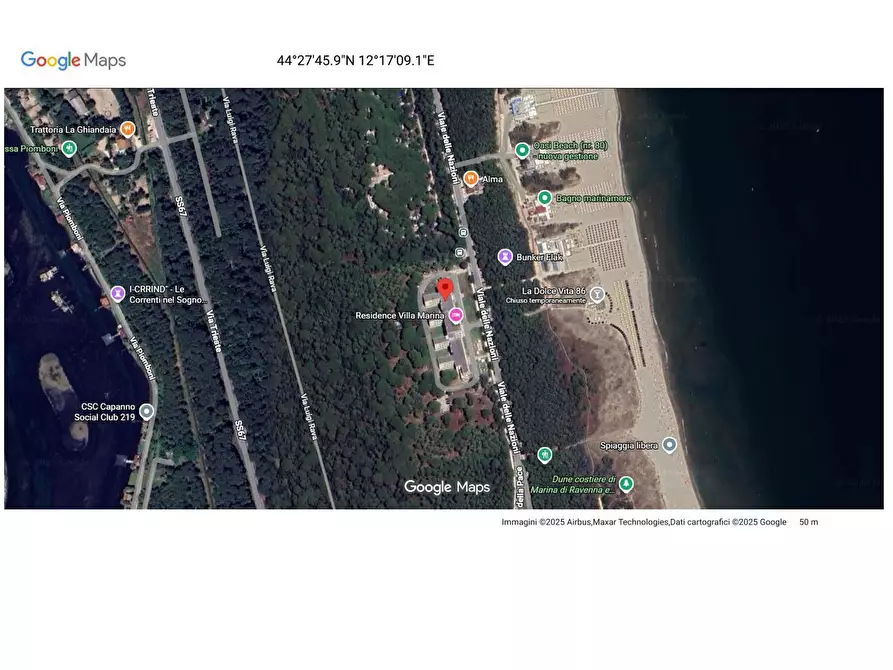
Task: Click the 50 m scale indicator
Action: pyautogui.click(x=808, y=522)
